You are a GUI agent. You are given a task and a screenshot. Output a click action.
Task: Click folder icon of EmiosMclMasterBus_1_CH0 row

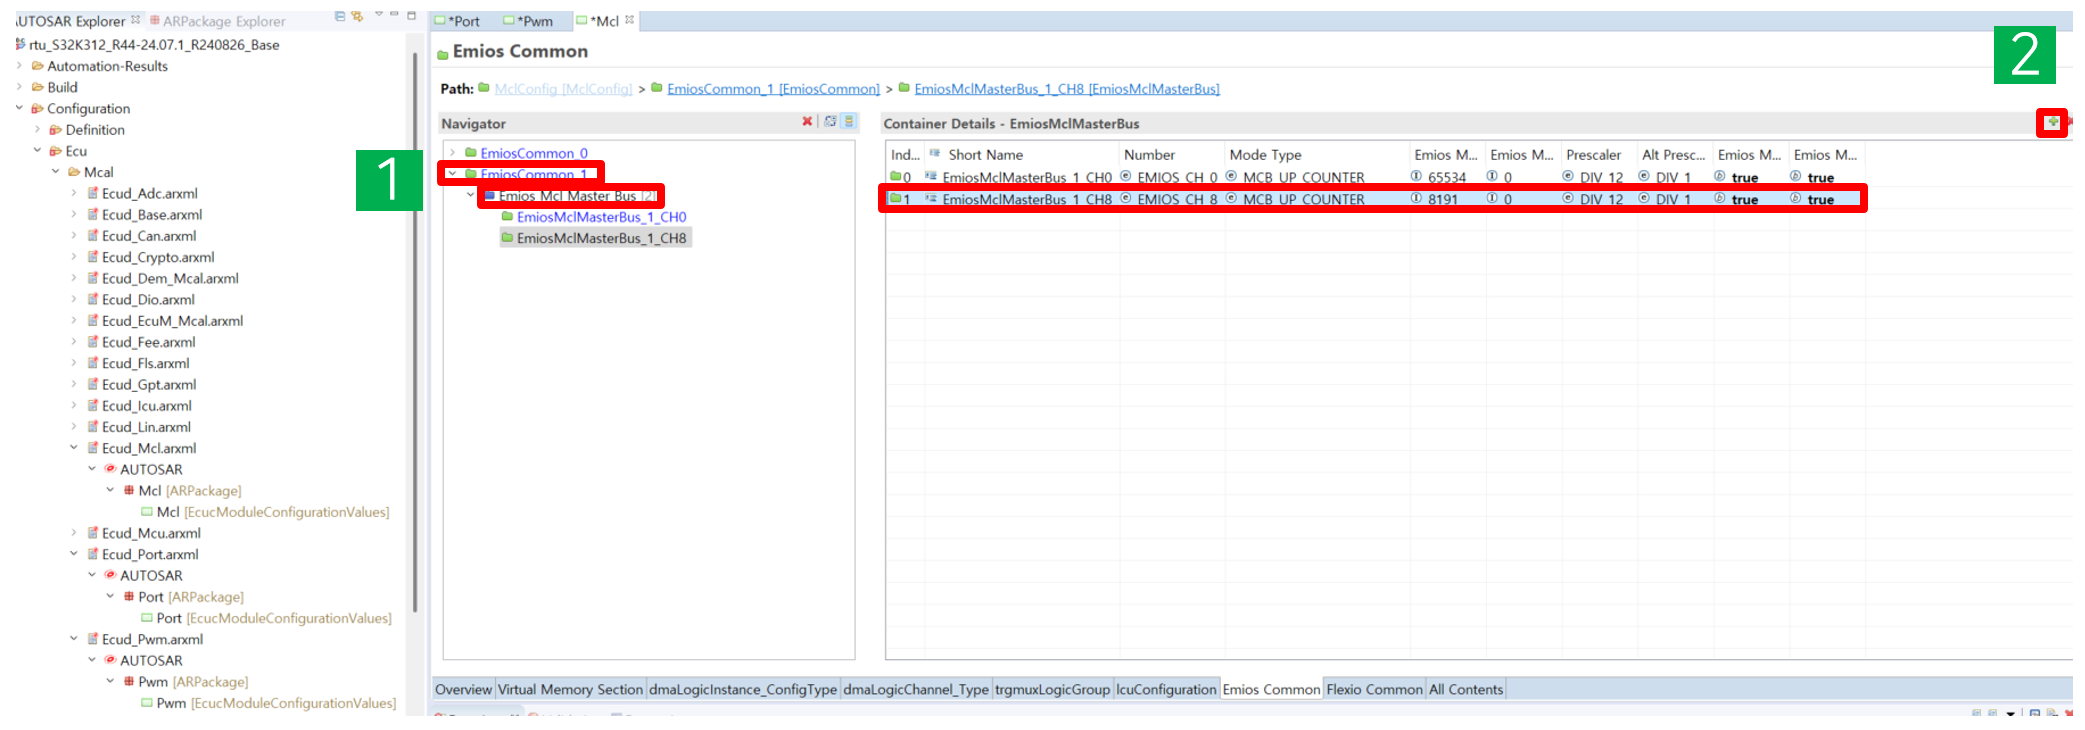(896, 177)
